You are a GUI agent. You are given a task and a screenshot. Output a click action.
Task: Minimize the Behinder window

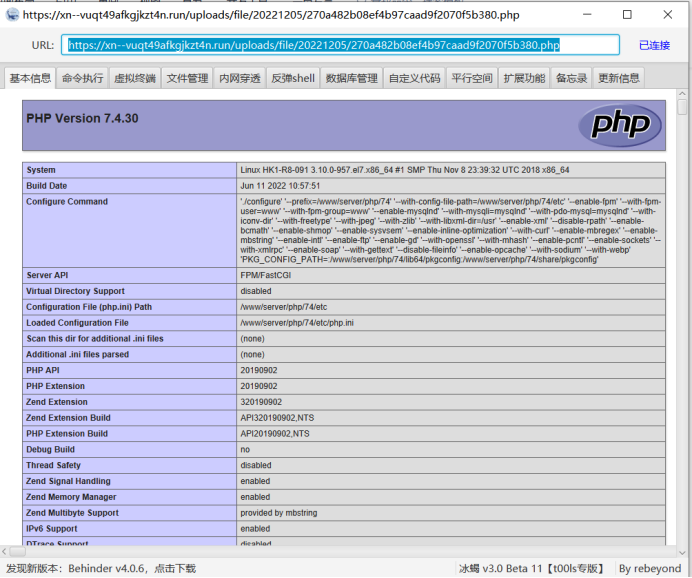click(587, 15)
